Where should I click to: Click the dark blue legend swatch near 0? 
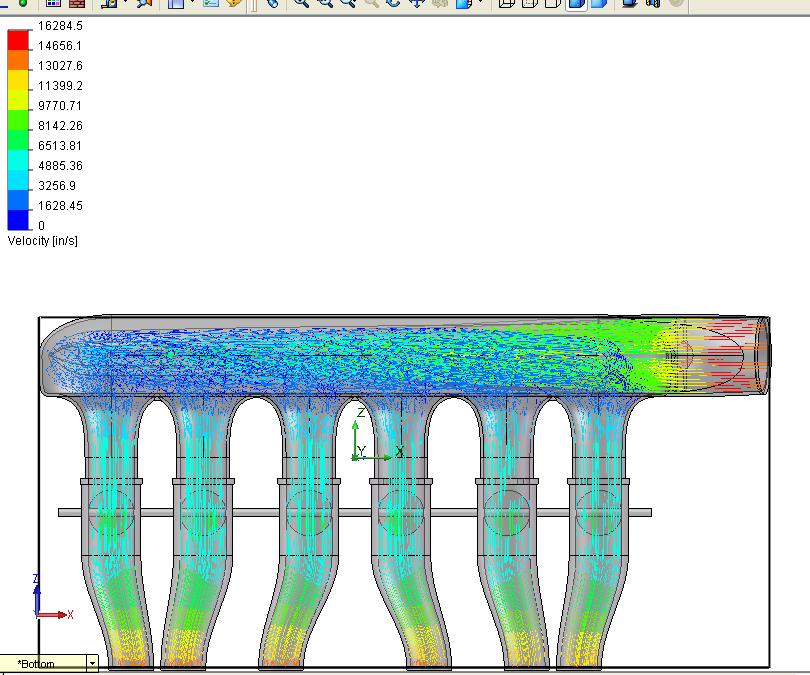coord(18,221)
